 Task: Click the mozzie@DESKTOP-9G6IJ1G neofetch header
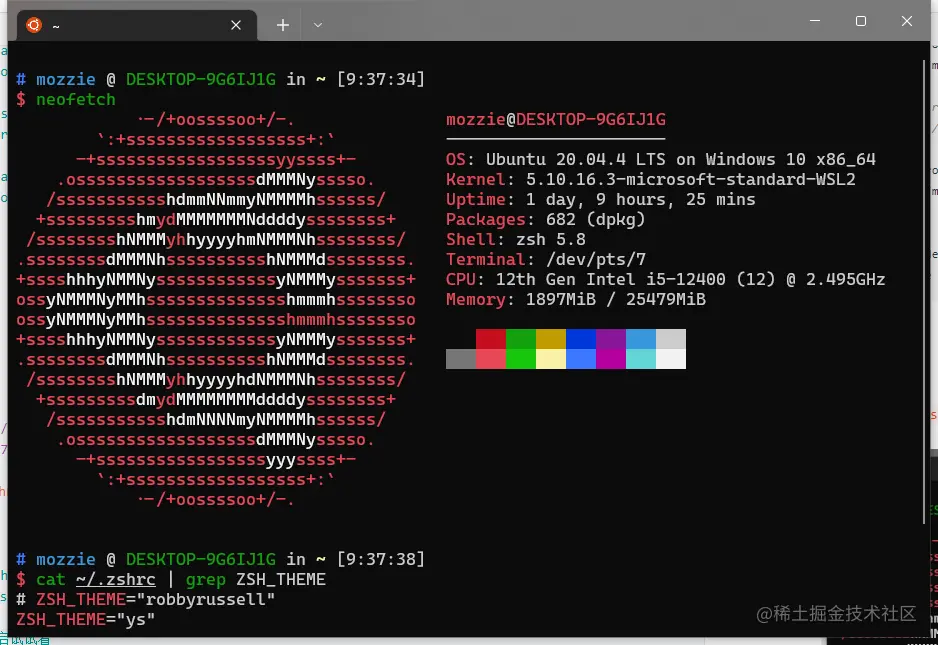click(556, 120)
